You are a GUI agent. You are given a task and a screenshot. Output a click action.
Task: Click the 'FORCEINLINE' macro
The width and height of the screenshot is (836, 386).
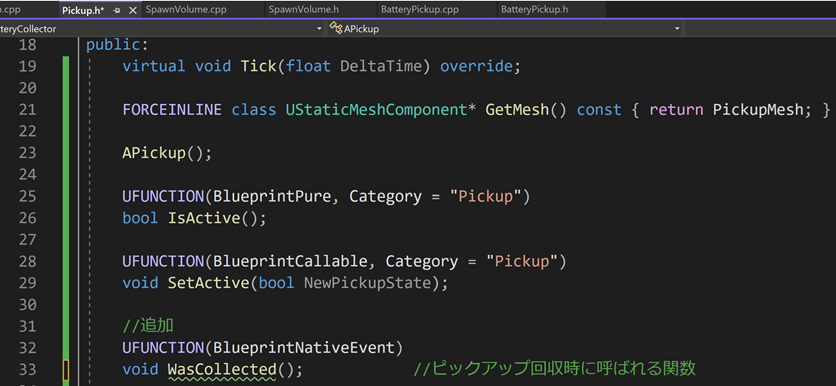(172, 110)
